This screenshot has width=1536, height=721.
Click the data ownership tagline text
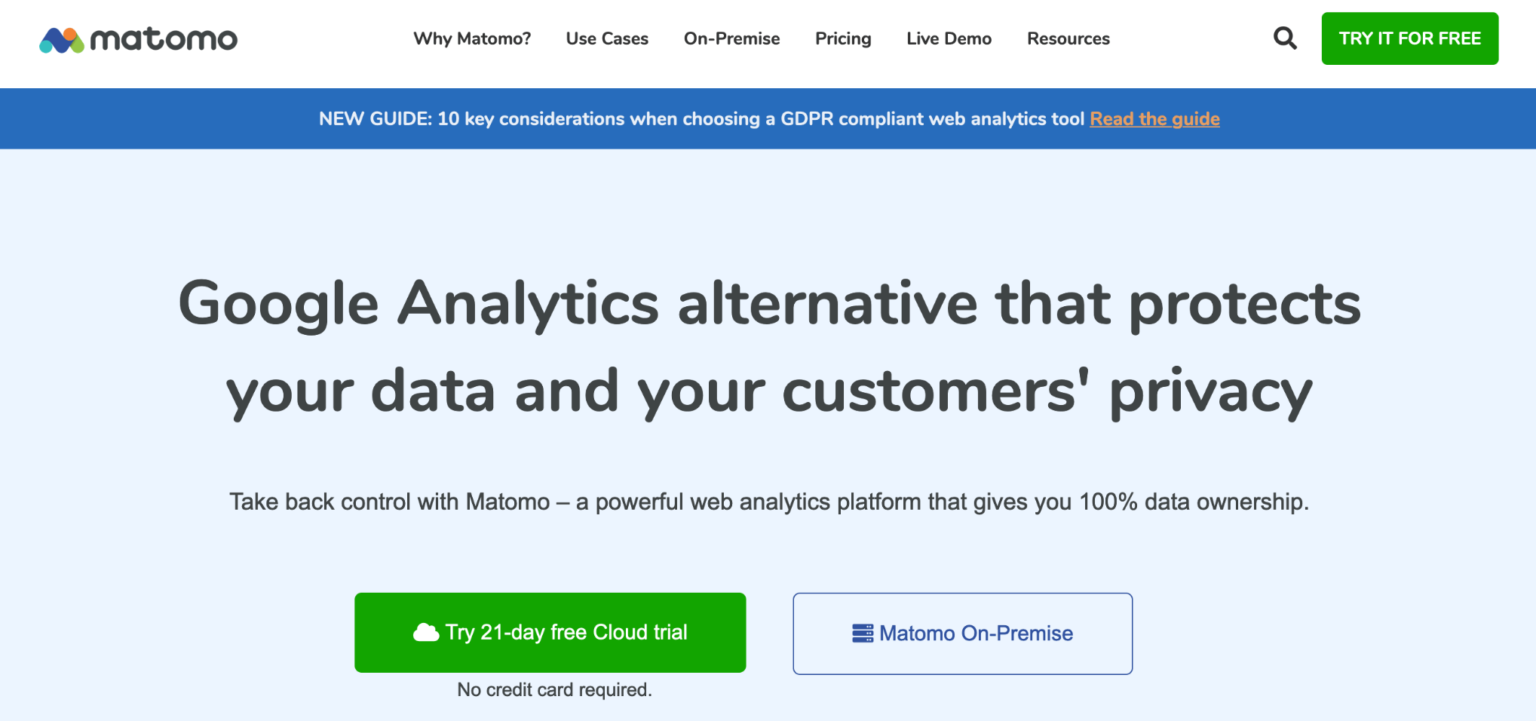point(768,501)
